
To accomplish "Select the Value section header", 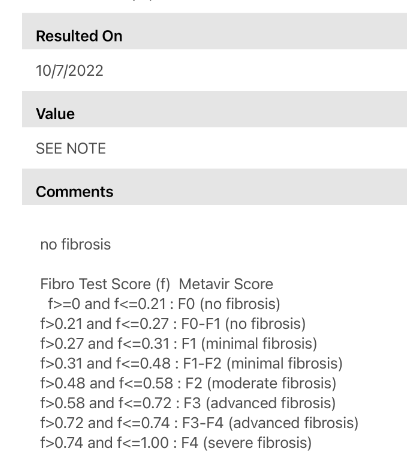I will click(x=214, y=109).
